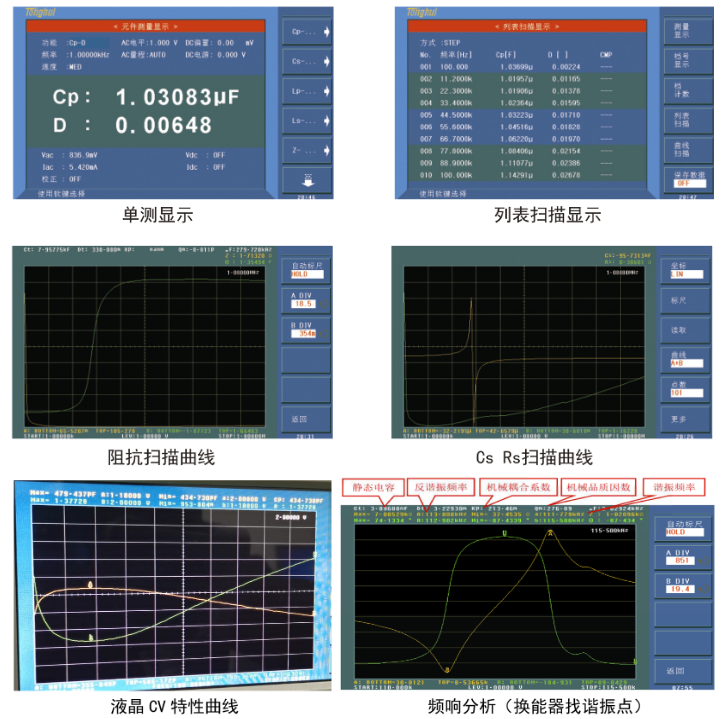Adjust A DIV 18.5 softkey
The image size is (722, 719).
pyautogui.click(x=307, y=300)
